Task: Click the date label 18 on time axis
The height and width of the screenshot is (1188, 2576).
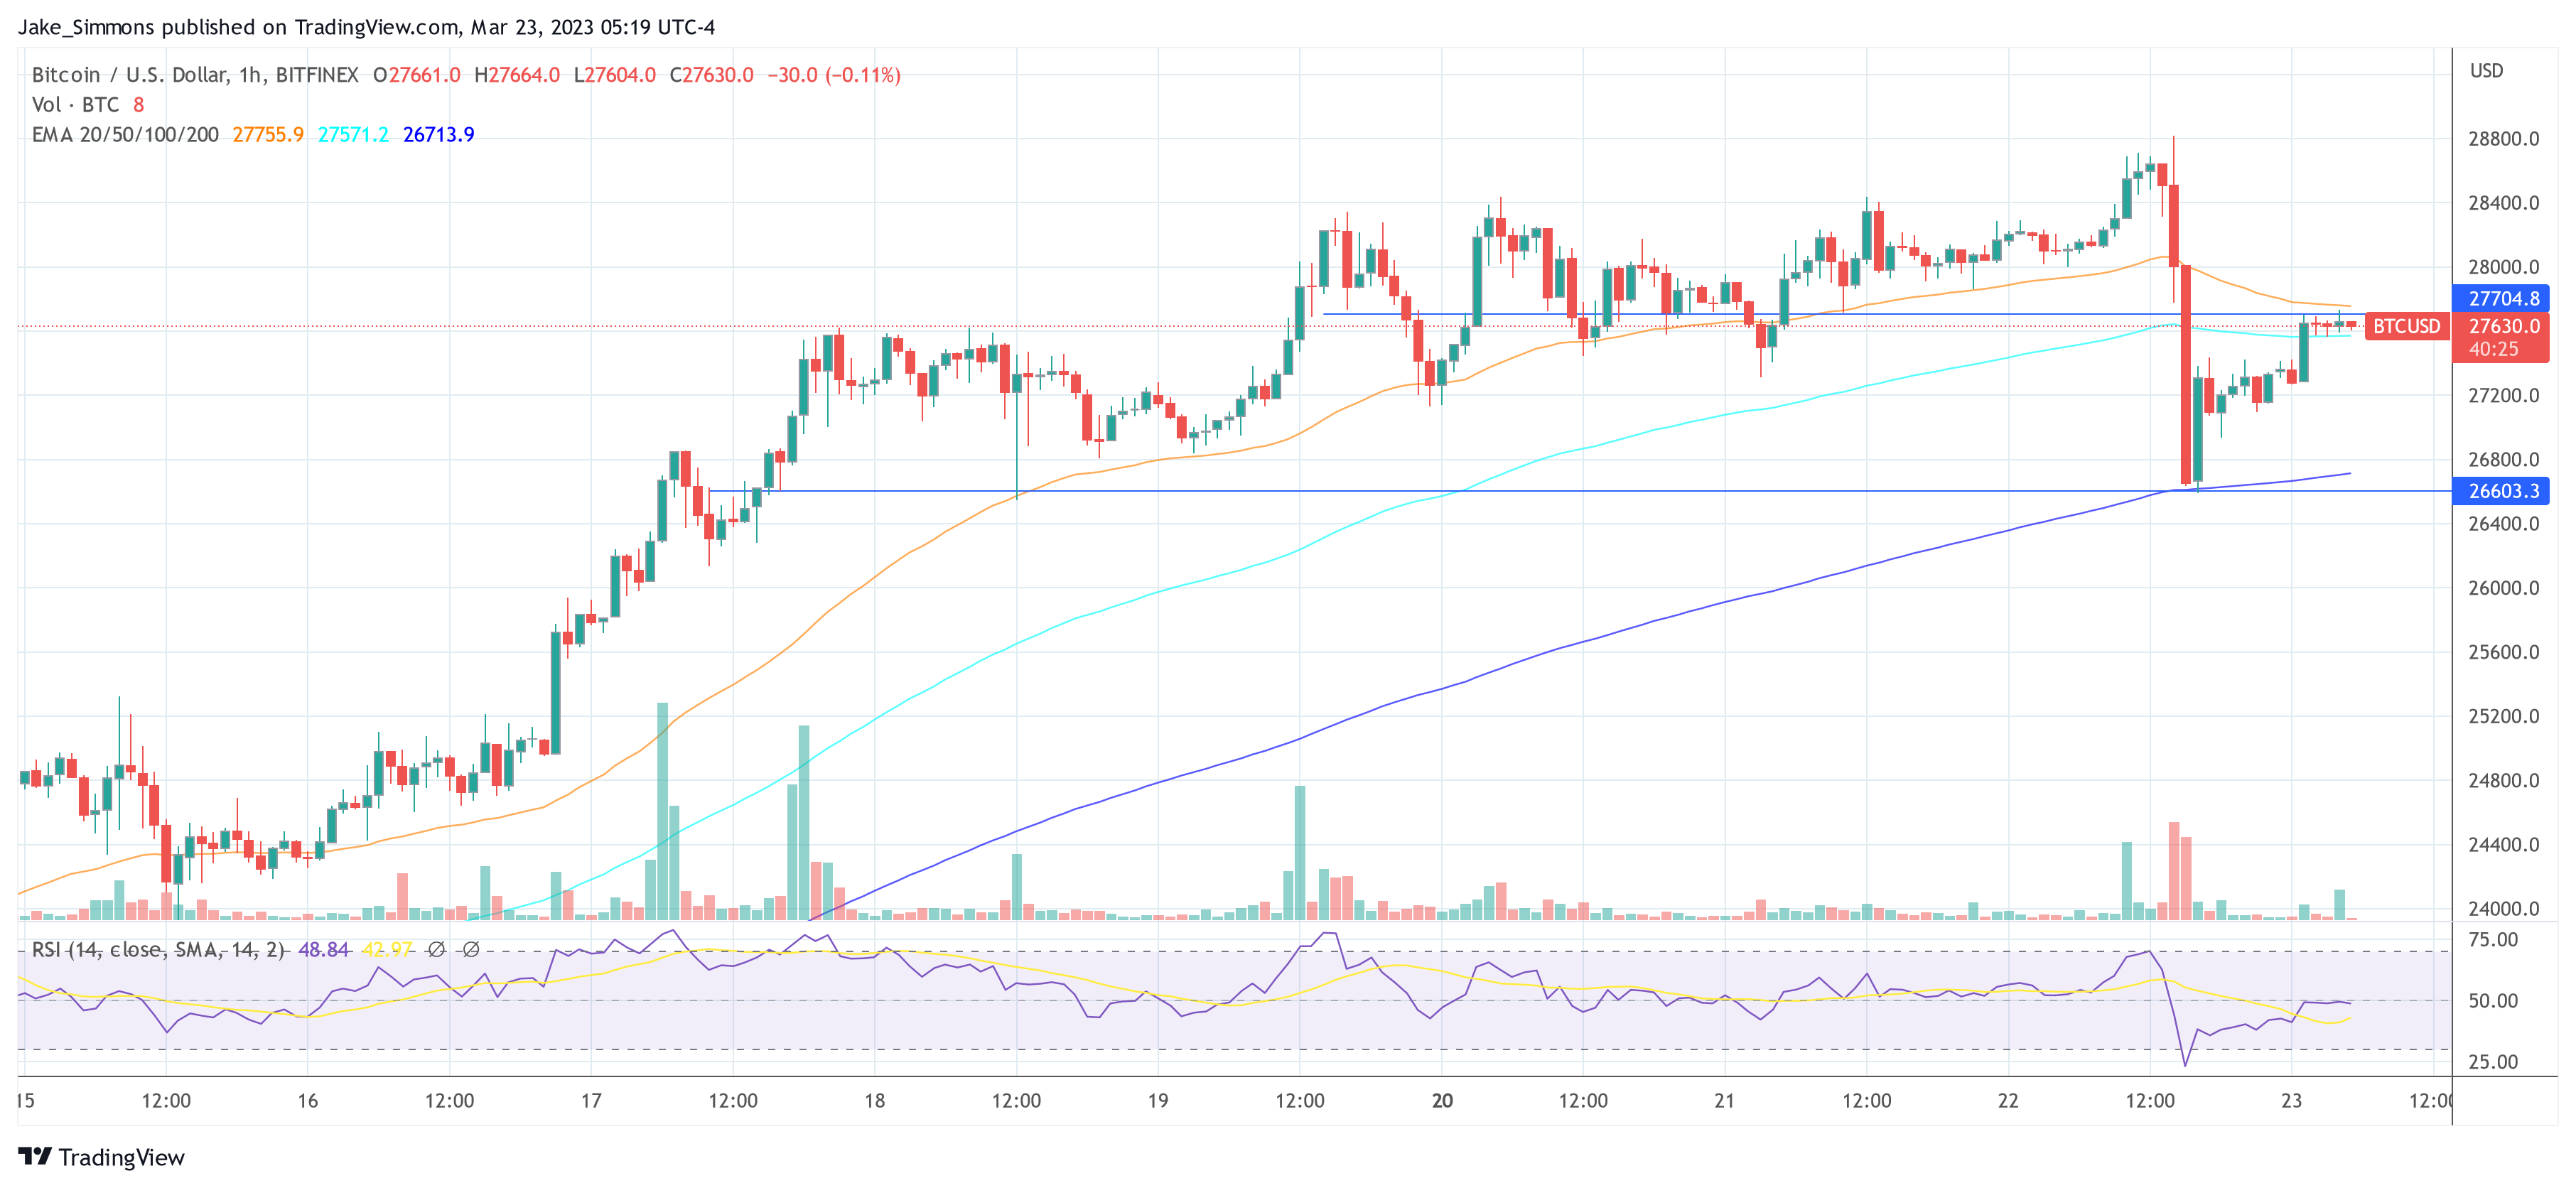Action: (x=874, y=1101)
